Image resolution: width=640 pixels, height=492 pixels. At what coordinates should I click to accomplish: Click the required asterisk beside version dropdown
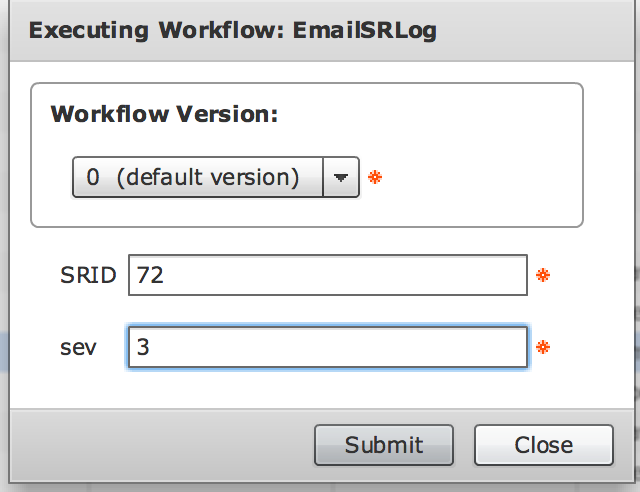point(375,177)
